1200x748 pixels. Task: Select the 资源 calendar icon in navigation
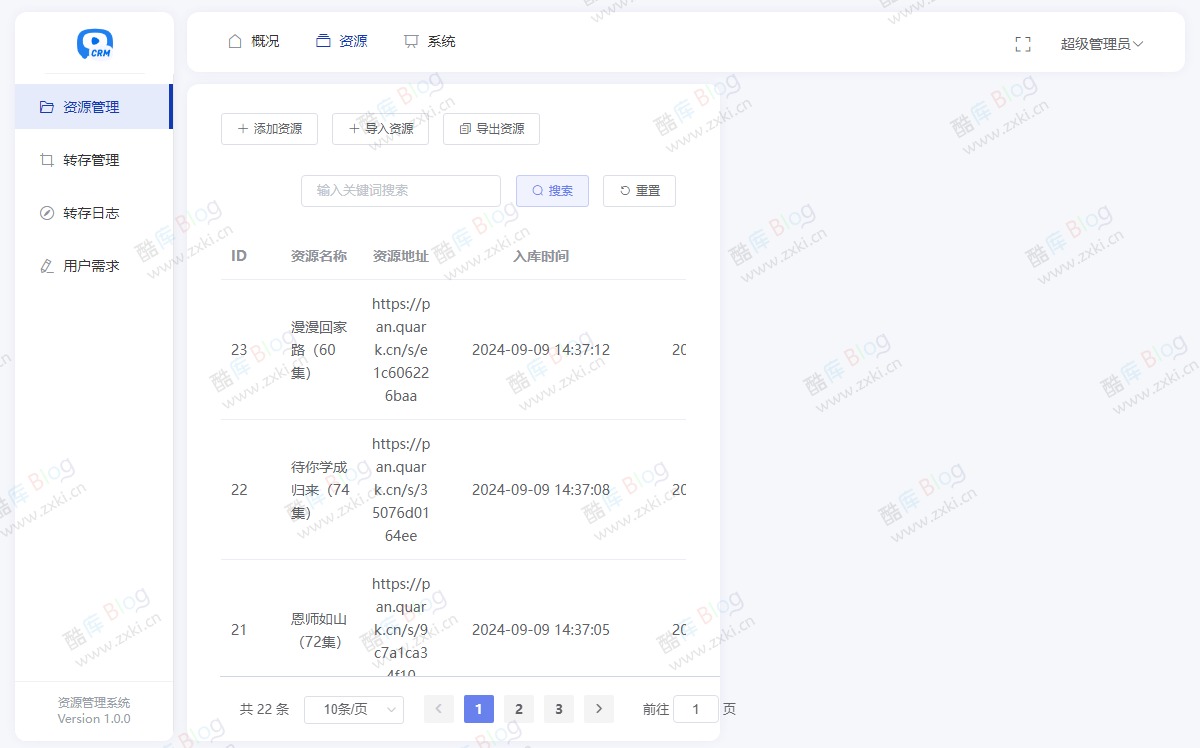pos(322,41)
